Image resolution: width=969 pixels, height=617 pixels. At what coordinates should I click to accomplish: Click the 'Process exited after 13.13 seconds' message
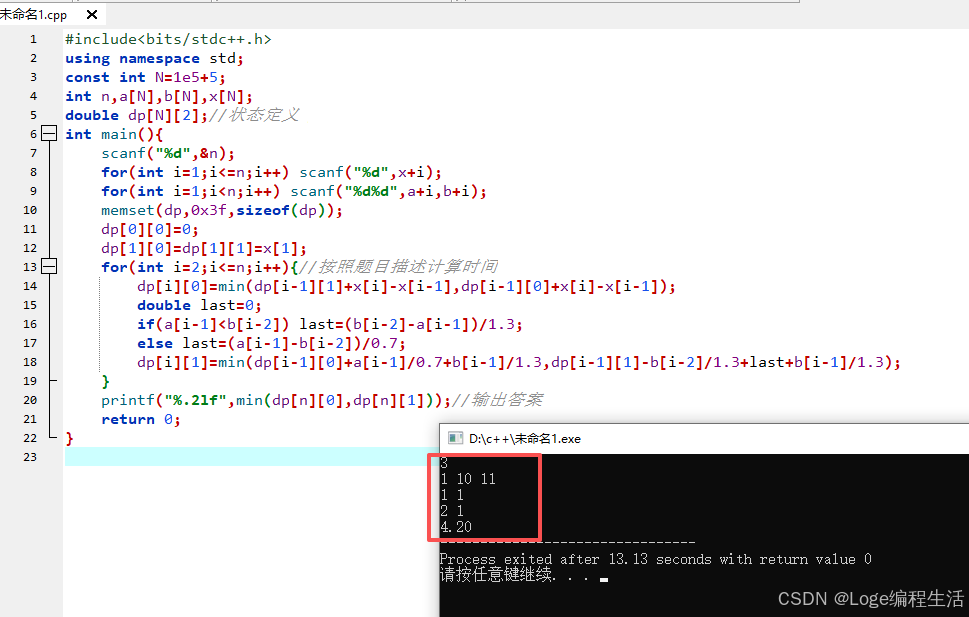[656, 559]
